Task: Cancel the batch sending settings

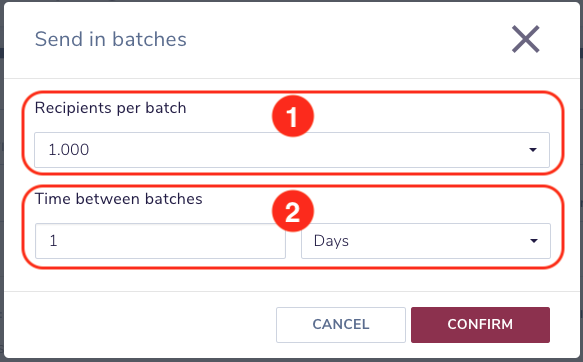Action: pyautogui.click(x=341, y=324)
